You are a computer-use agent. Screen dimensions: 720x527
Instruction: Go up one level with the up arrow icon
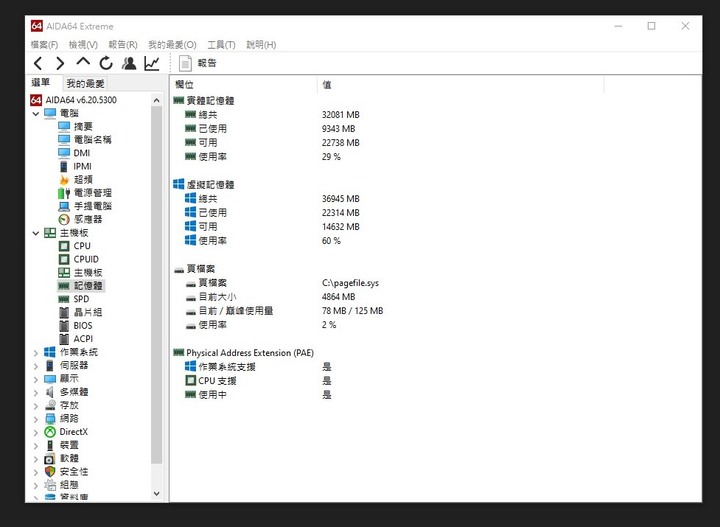pos(83,62)
